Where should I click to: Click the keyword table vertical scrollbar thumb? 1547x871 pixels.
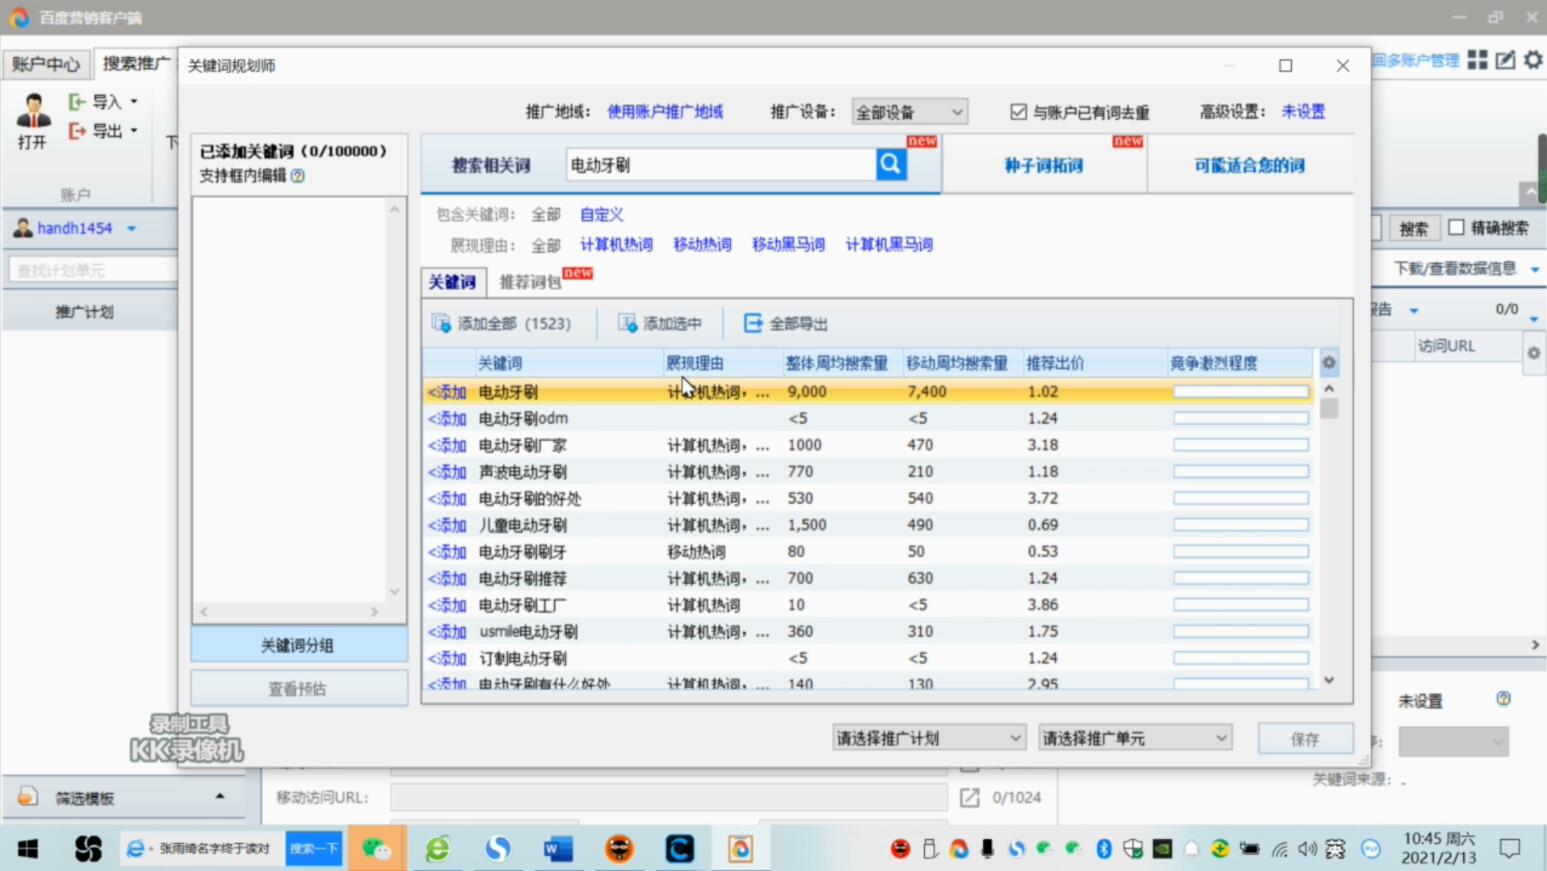pos(1329,408)
